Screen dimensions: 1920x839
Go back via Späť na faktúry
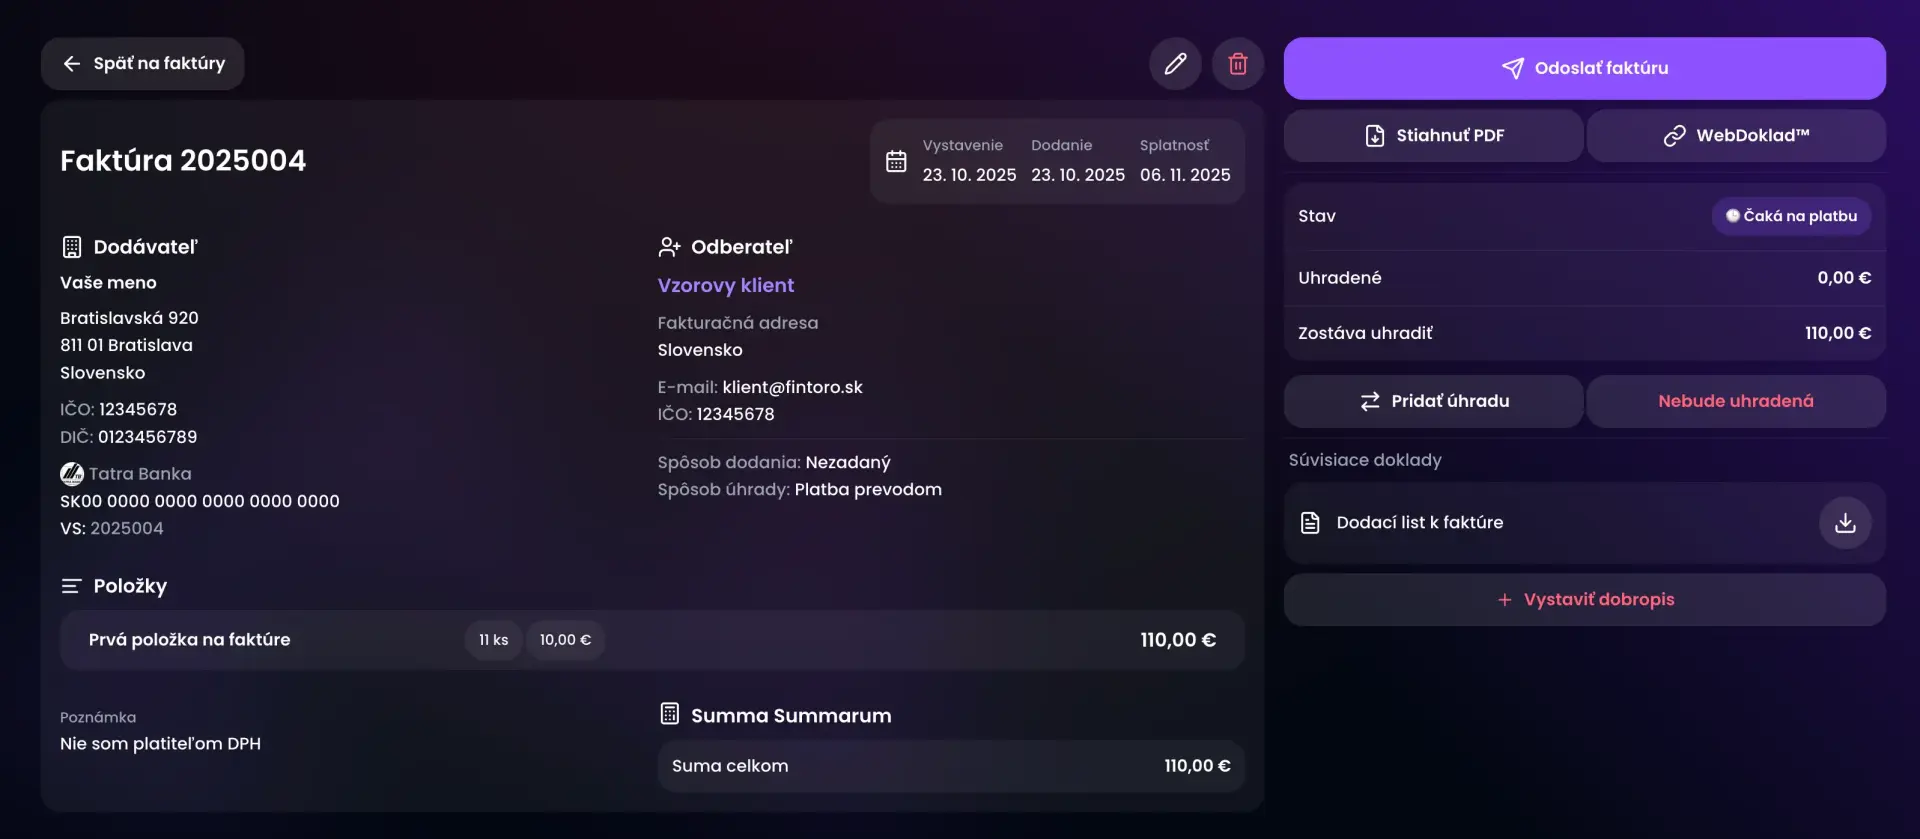(x=143, y=64)
